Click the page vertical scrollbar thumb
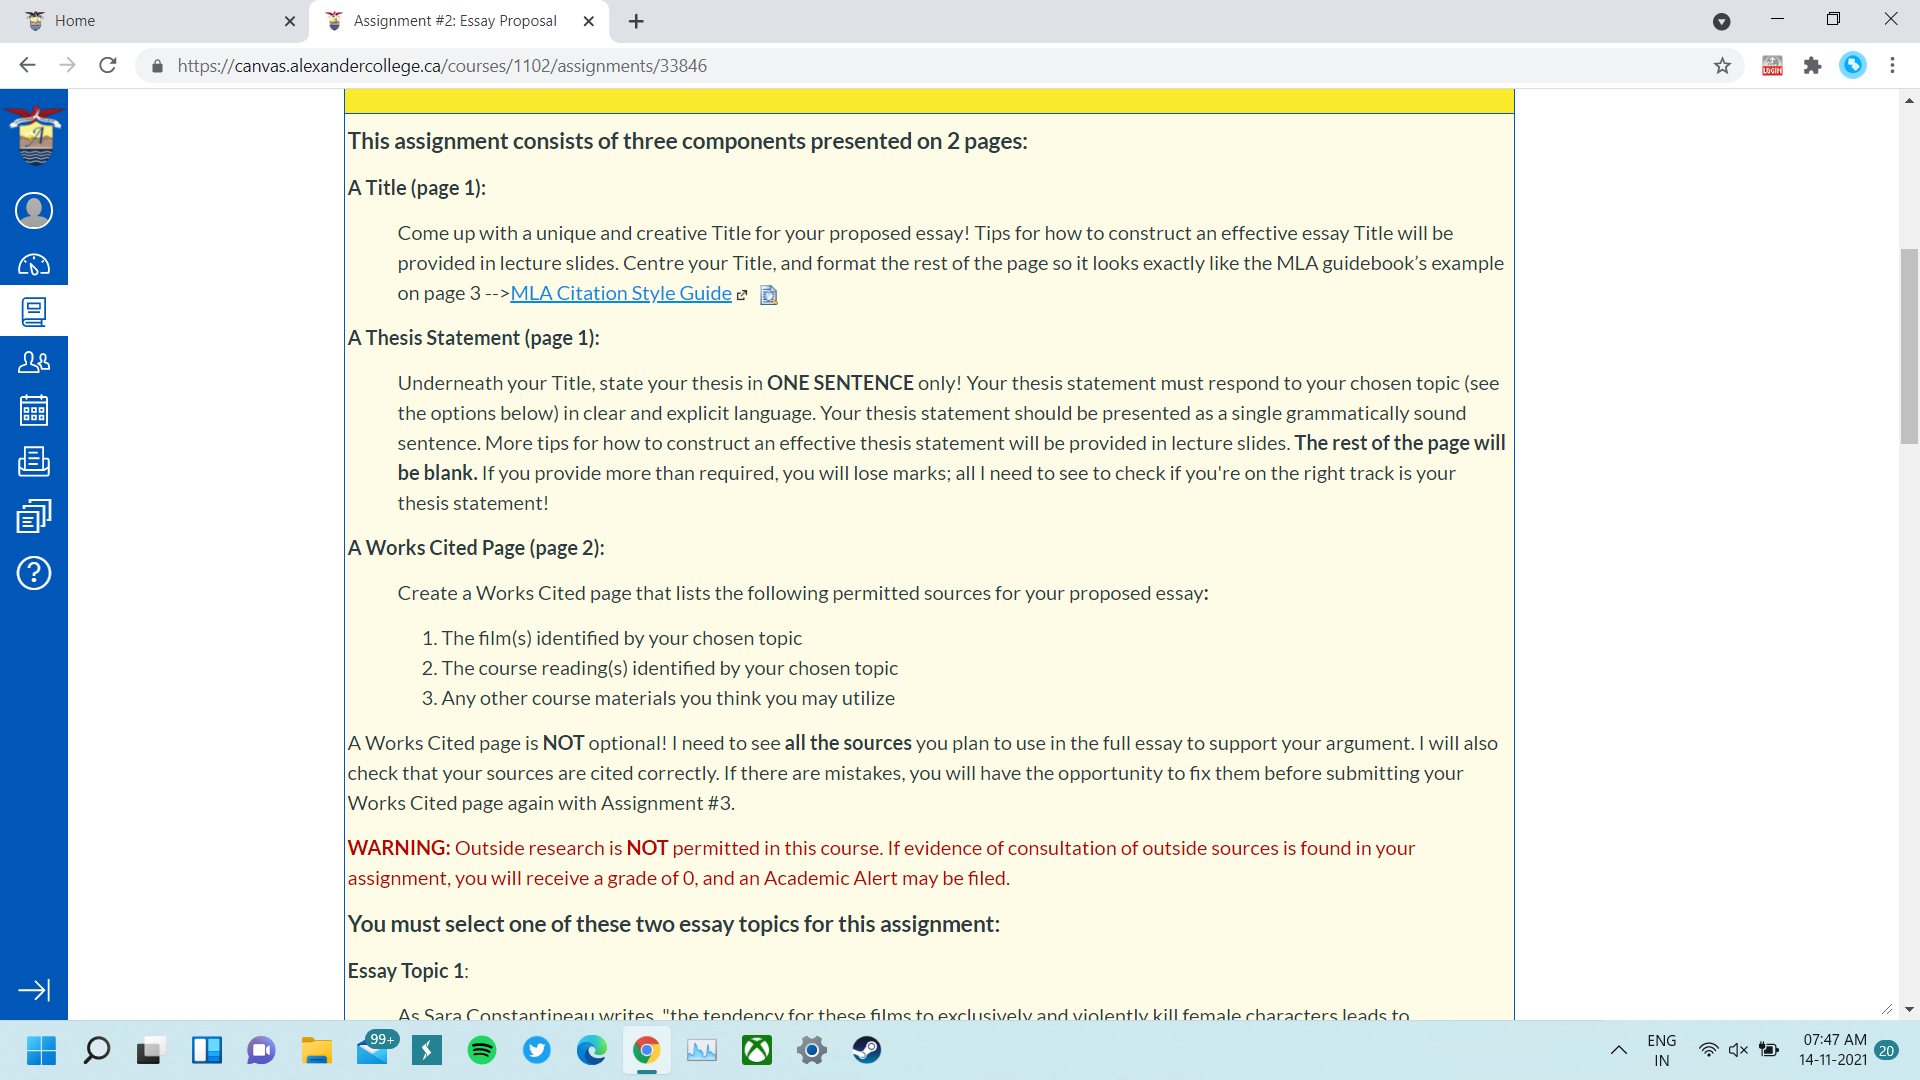The height and width of the screenshot is (1080, 1920). (x=1909, y=345)
